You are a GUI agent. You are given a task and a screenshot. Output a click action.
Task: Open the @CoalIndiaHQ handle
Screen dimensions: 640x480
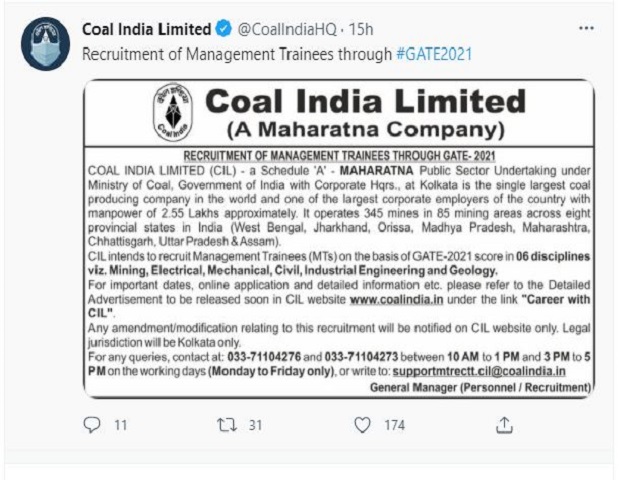[287, 29]
